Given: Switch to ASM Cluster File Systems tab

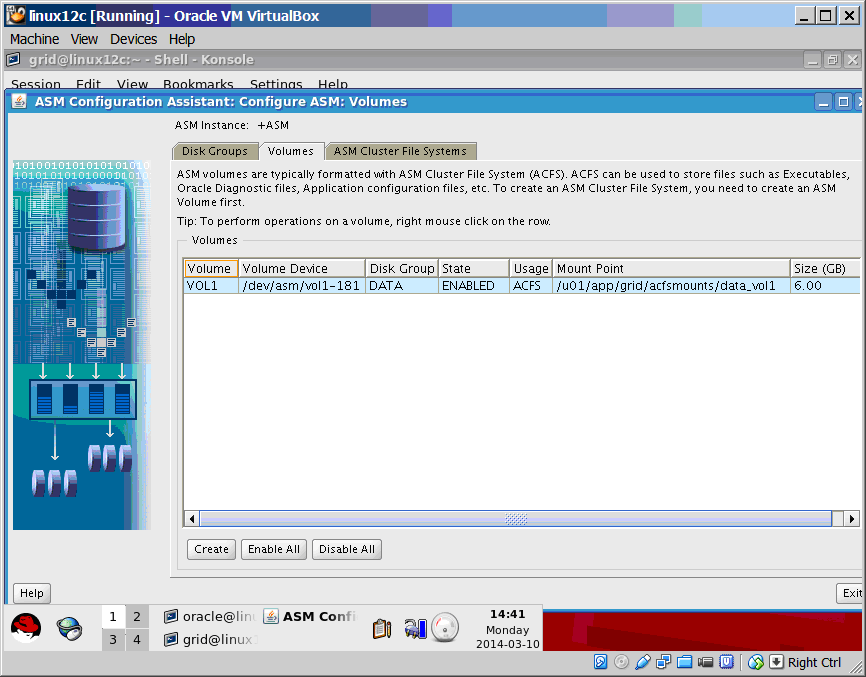Looking at the screenshot, I should pyautogui.click(x=400, y=151).
